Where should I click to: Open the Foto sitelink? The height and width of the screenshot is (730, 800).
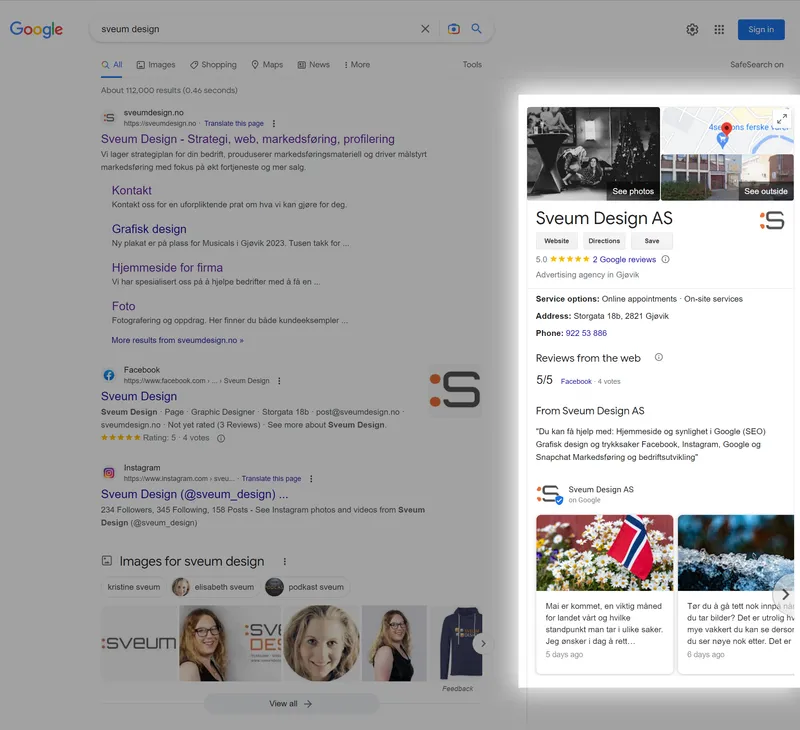click(x=123, y=306)
